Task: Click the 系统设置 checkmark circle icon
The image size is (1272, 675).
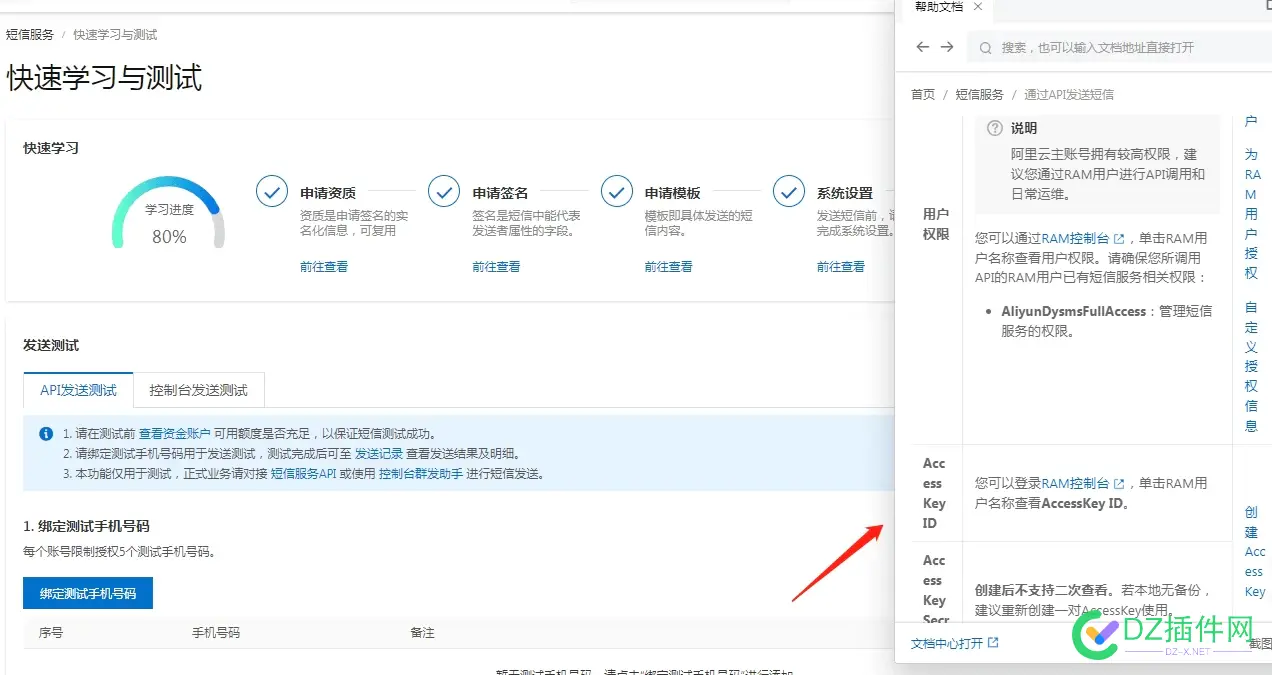Action: [x=789, y=191]
